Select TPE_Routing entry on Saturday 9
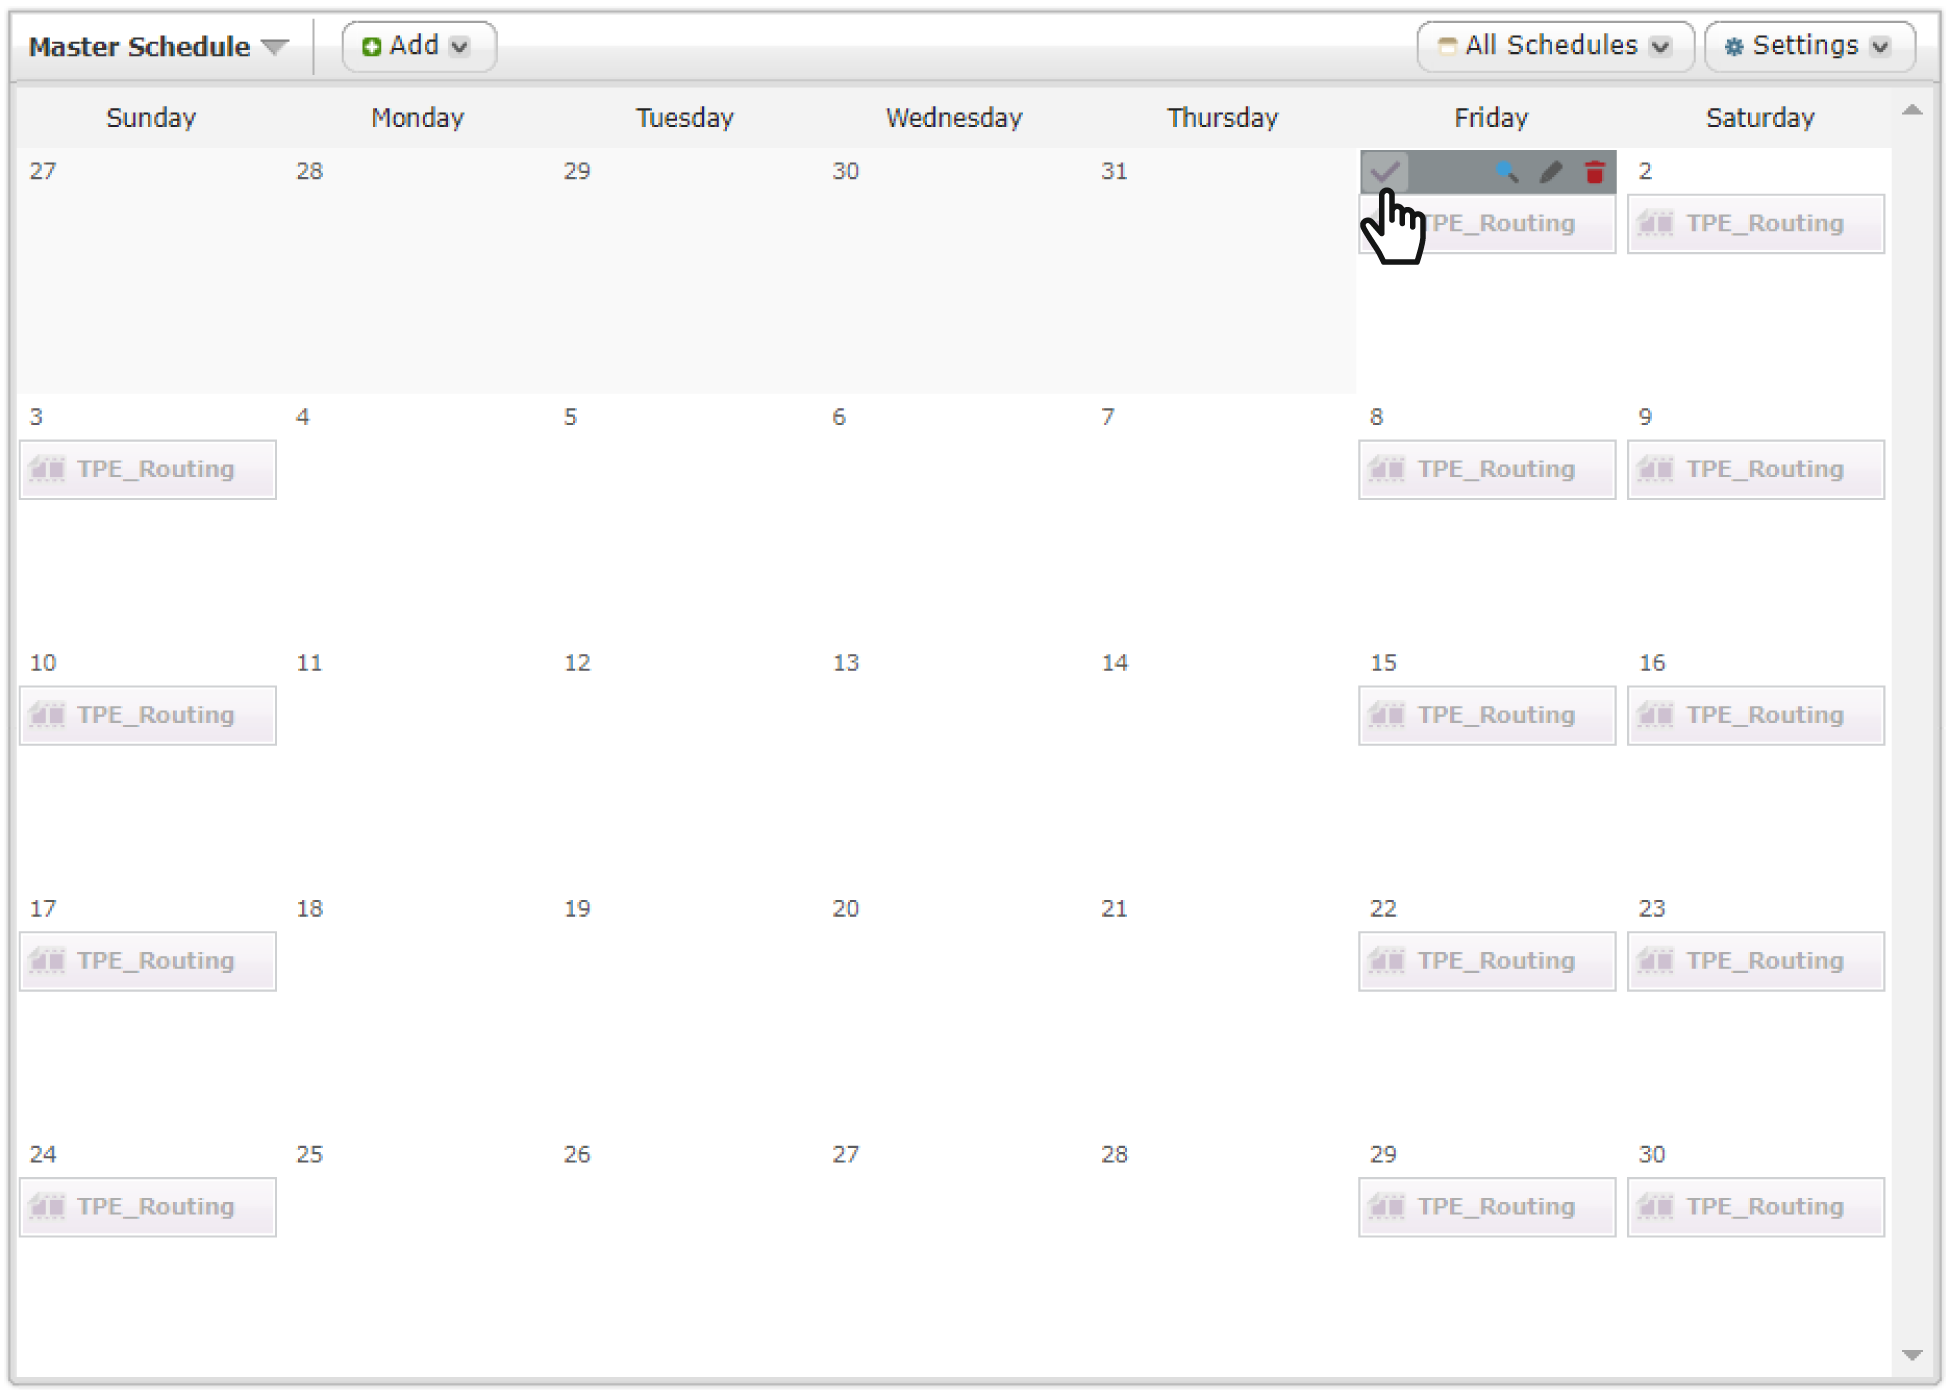Screen dimensions: 1948x1394 tap(1756, 470)
